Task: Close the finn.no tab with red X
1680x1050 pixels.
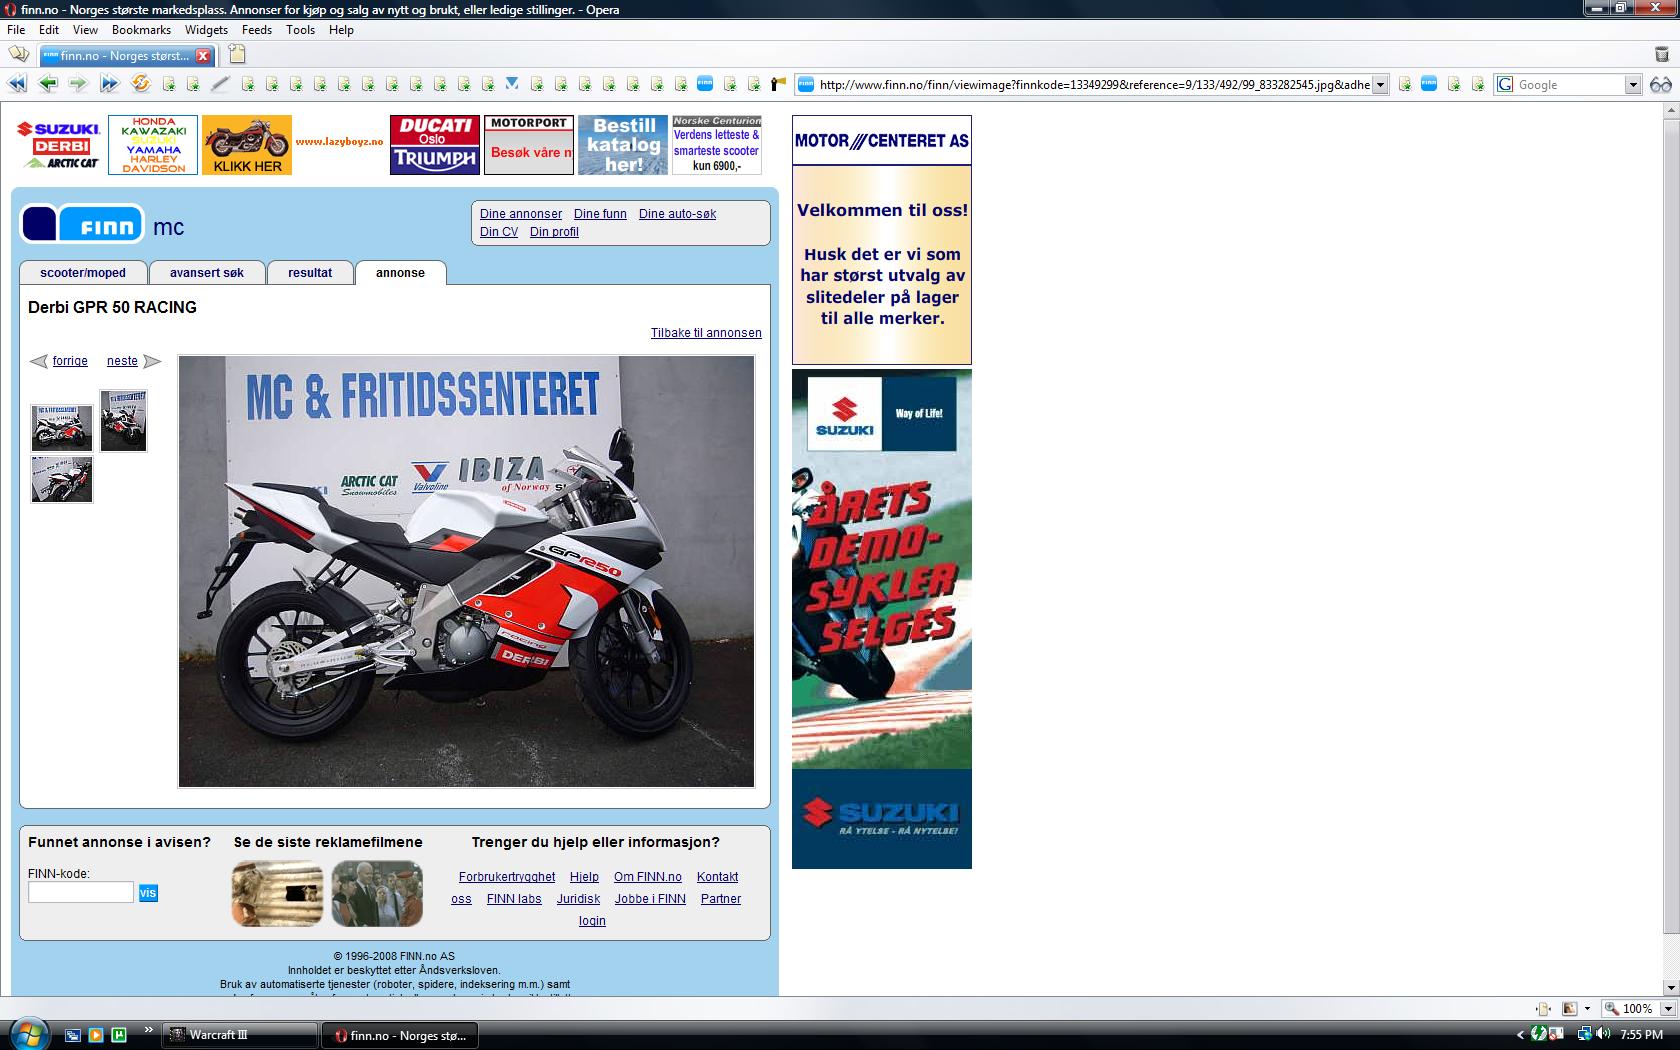Action: point(203,56)
